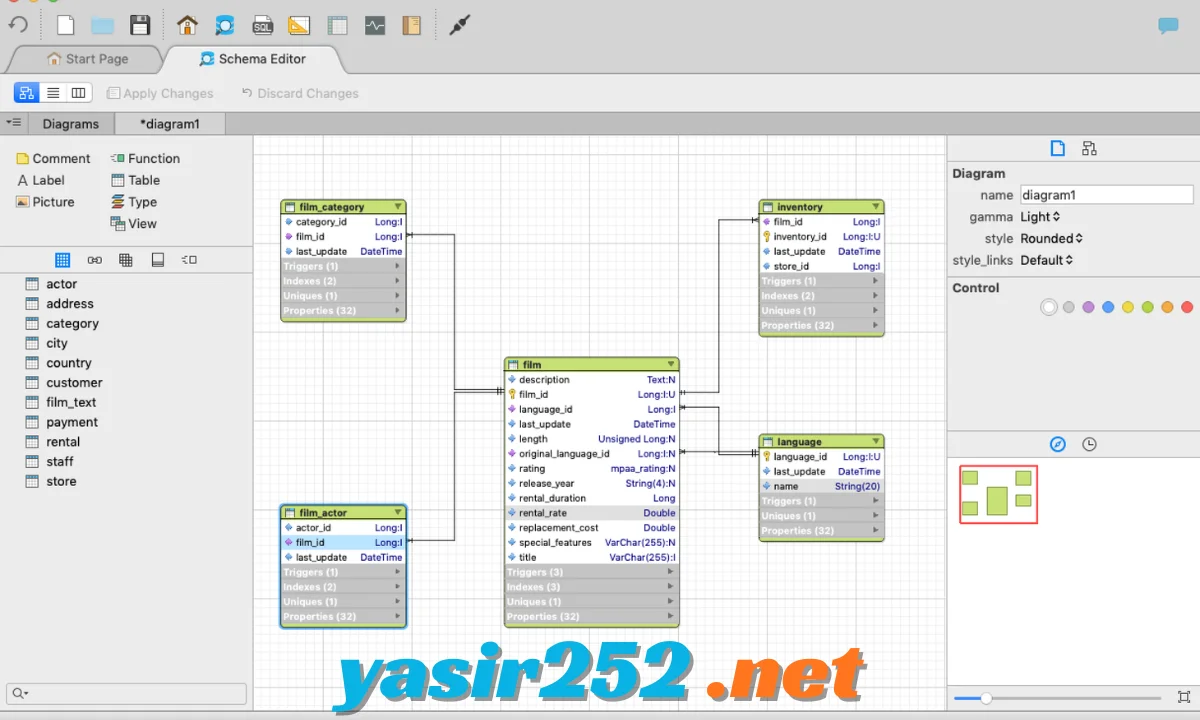1200x720 pixels.
Task: Save using the floppy disk icon
Action: tap(140, 25)
